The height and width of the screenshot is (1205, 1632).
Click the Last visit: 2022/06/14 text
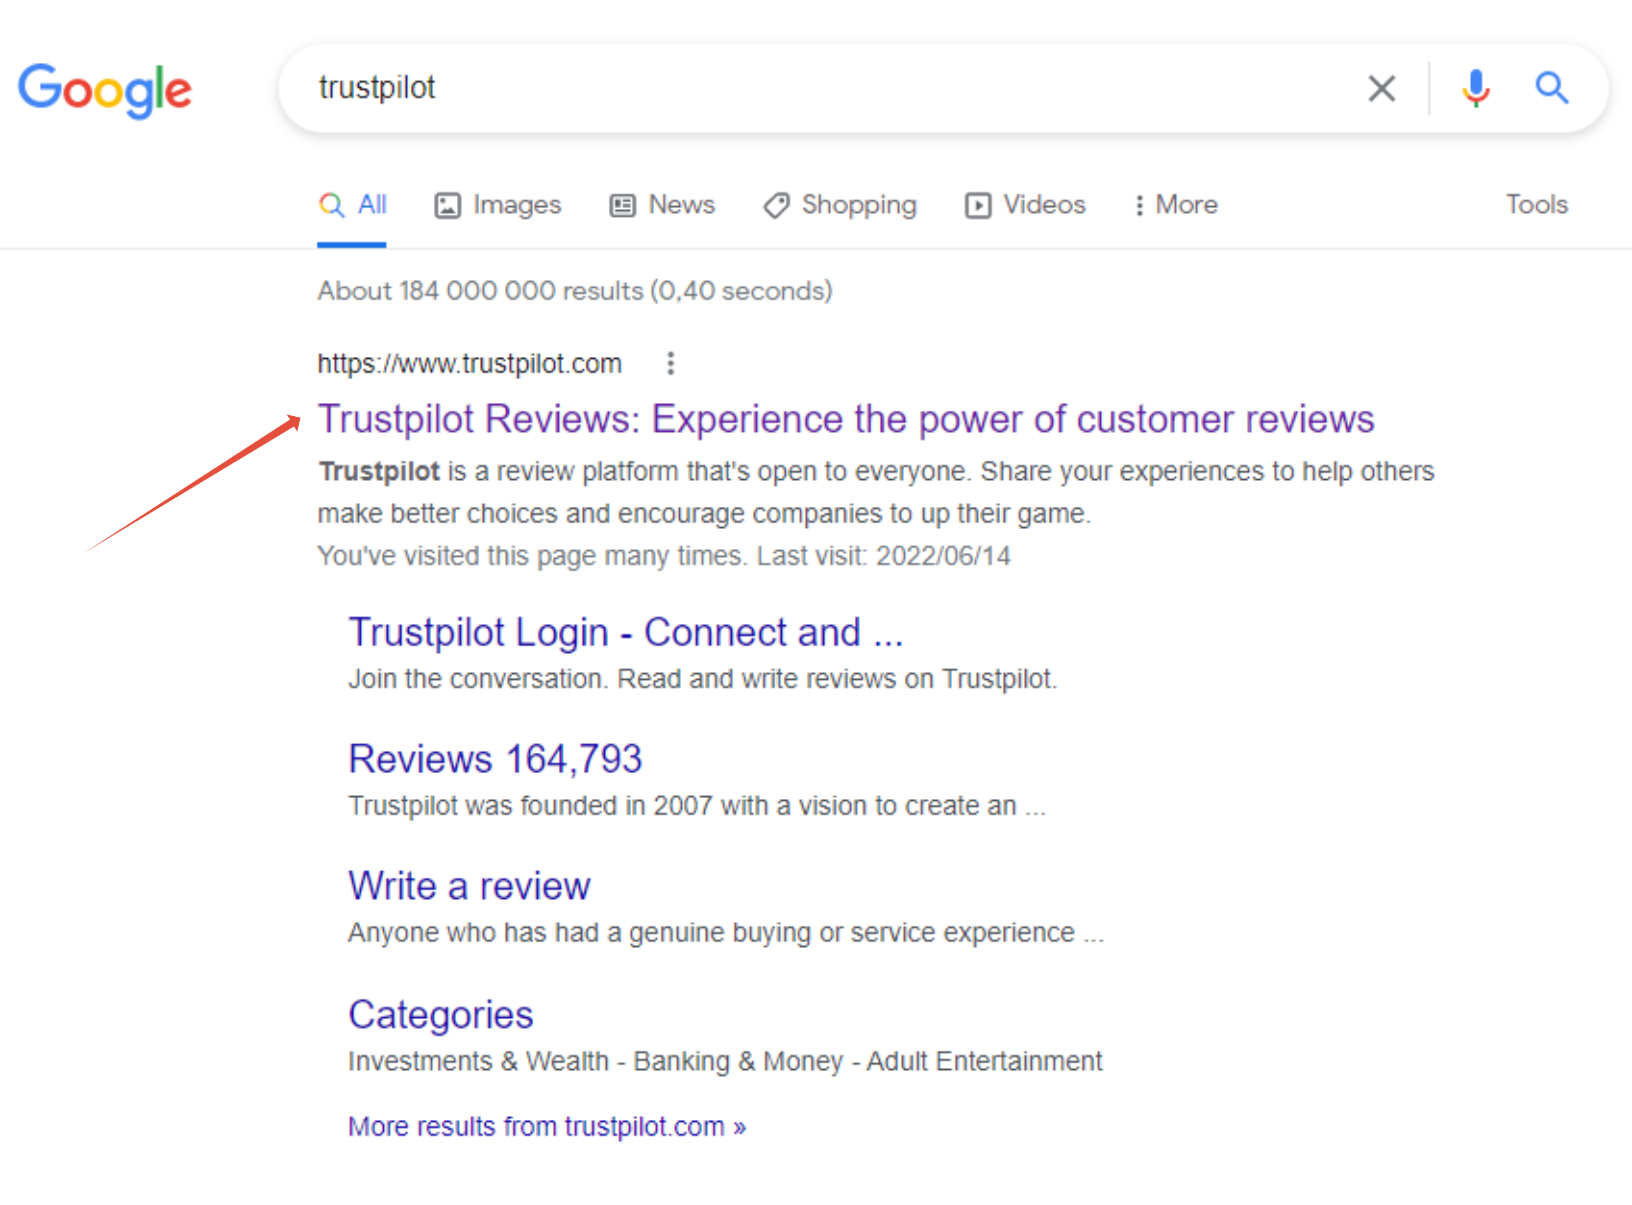coord(884,556)
